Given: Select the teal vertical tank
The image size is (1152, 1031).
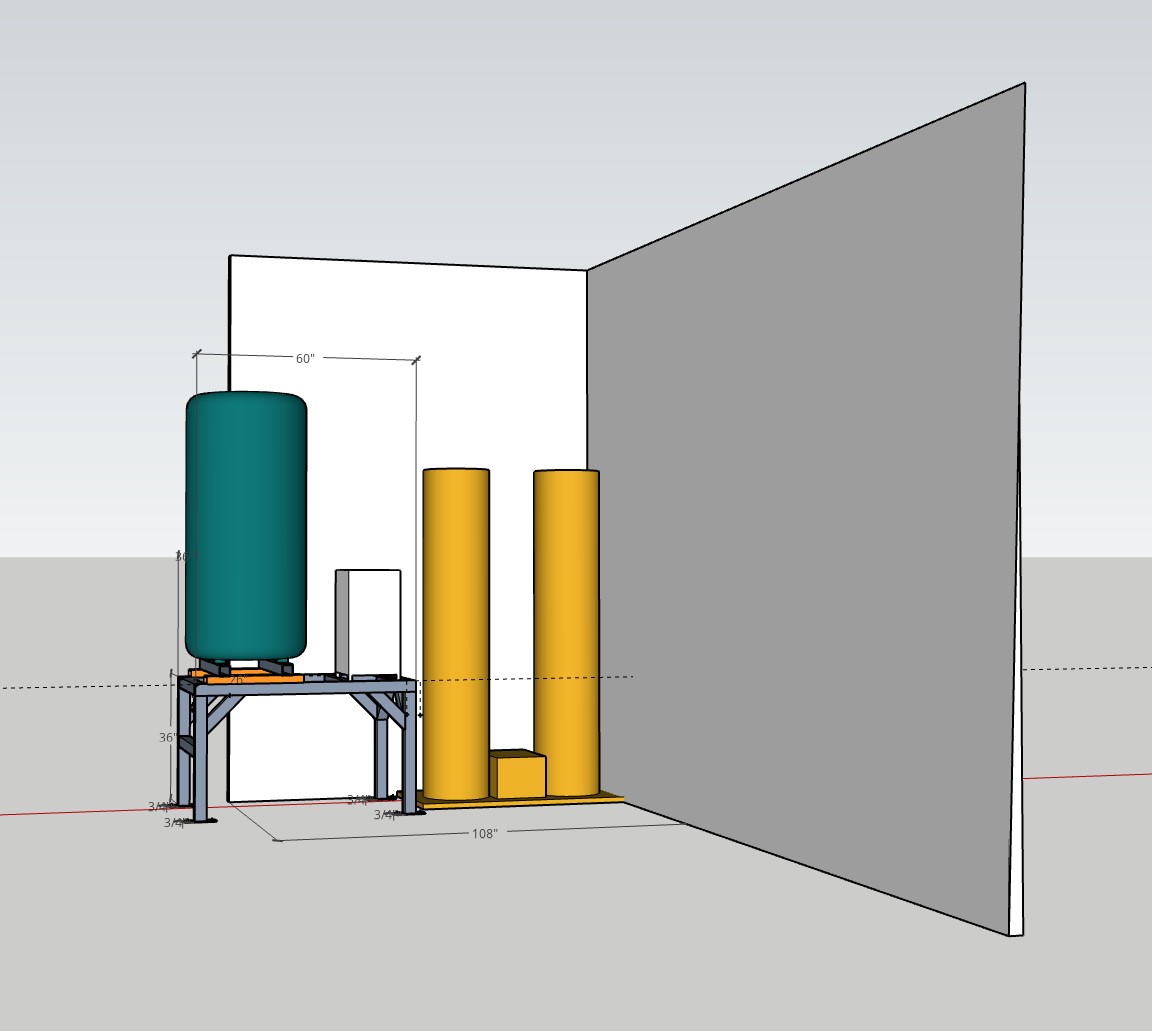Looking at the screenshot, I should (246, 525).
